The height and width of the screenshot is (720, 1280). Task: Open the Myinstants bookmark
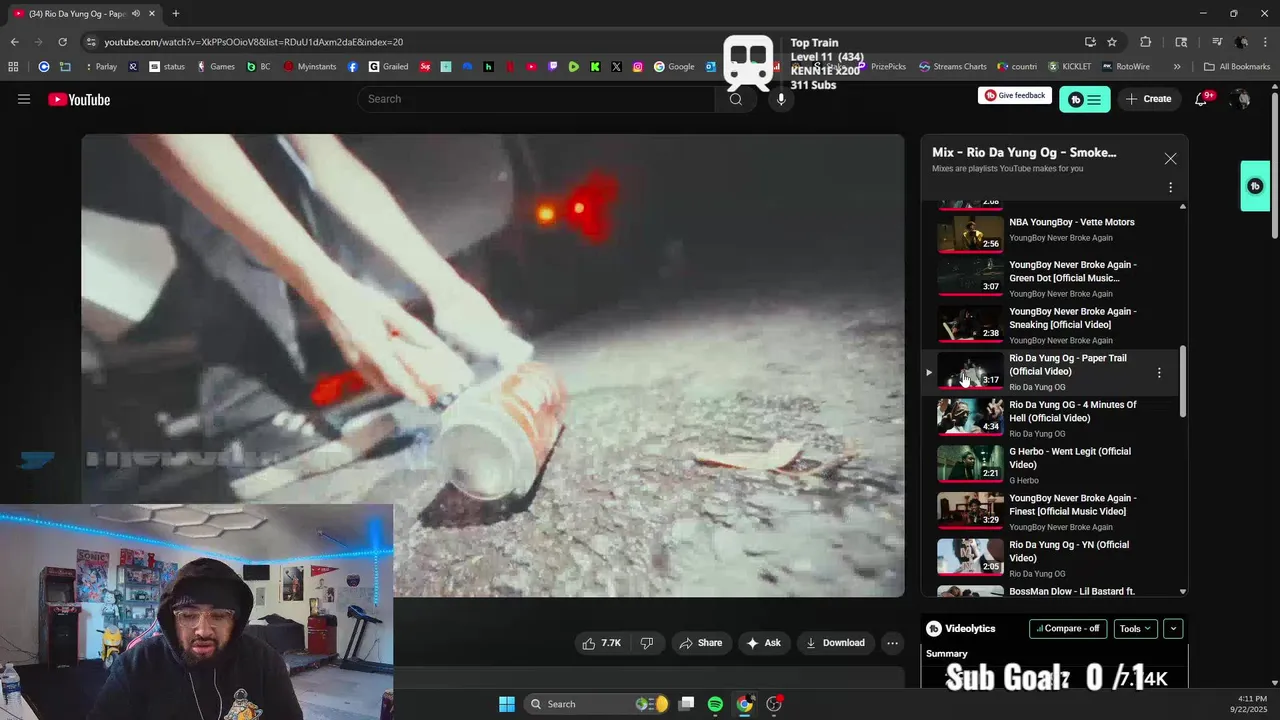tap(309, 67)
